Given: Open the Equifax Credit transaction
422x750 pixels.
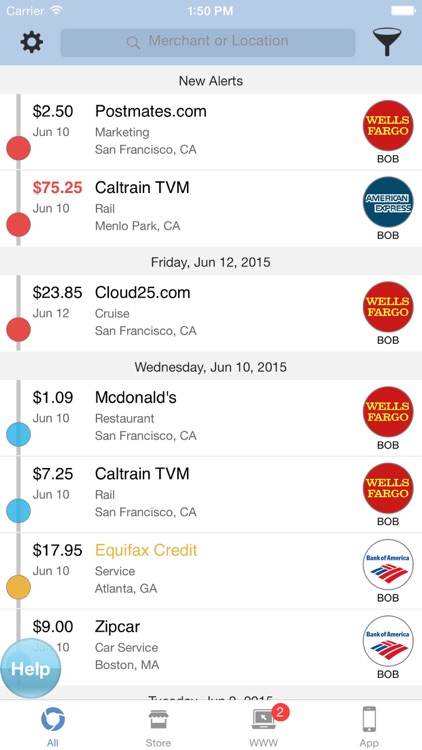Looking at the screenshot, I should [x=211, y=571].
